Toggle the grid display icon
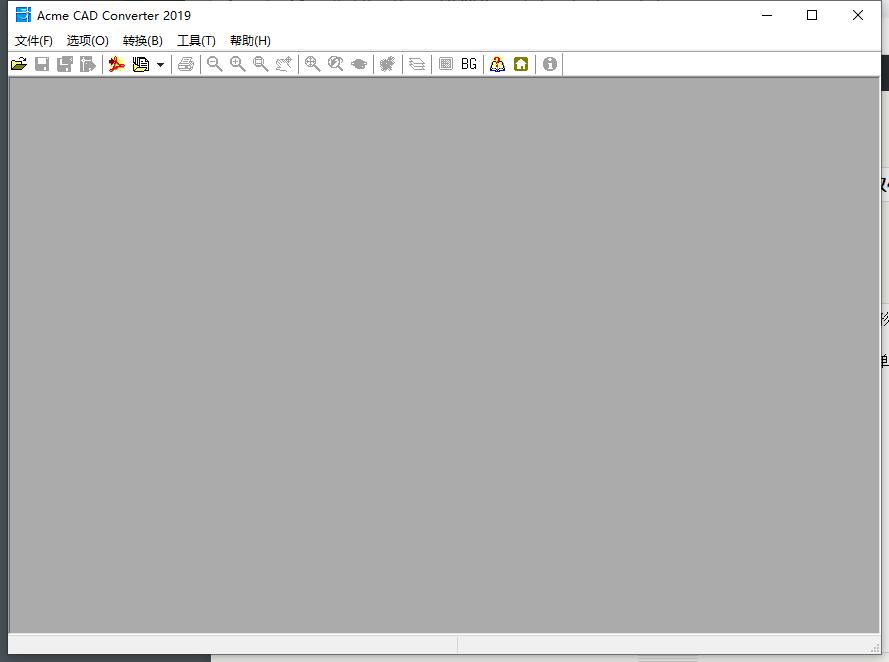 [446, 64]
